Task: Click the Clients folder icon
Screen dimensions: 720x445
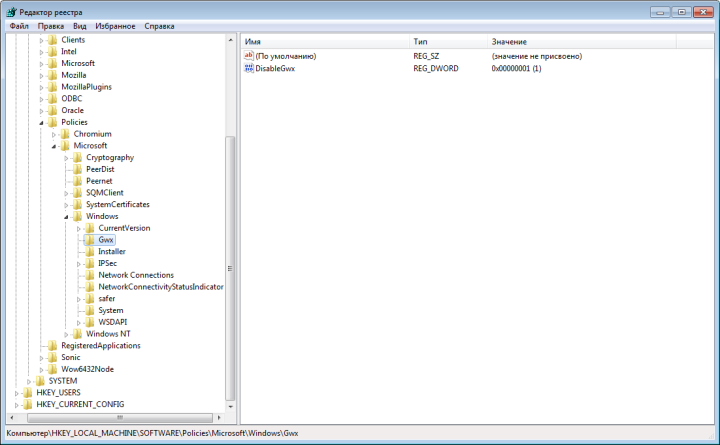Action: coord(53,40)
